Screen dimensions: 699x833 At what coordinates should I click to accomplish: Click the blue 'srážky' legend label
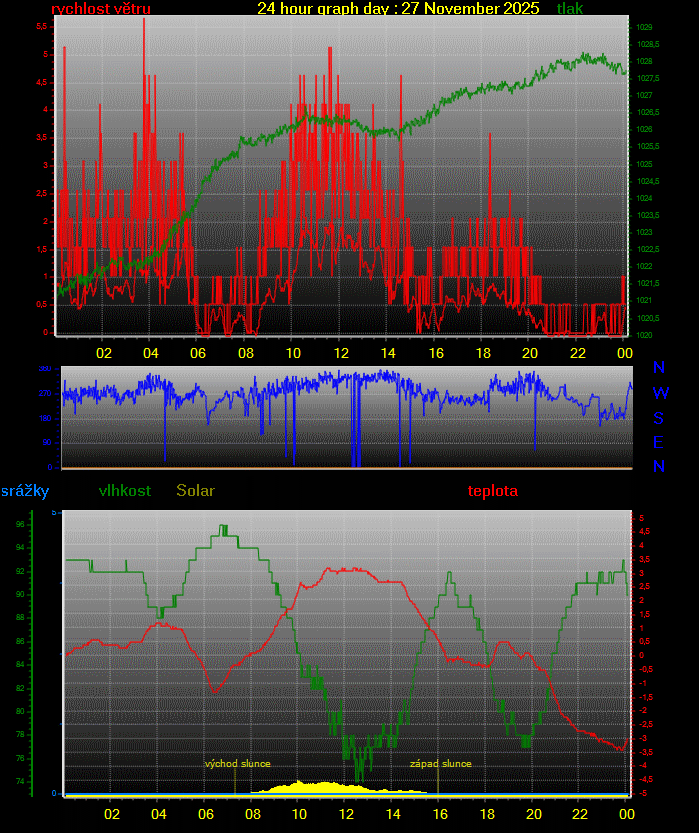(x=25, y=491)
